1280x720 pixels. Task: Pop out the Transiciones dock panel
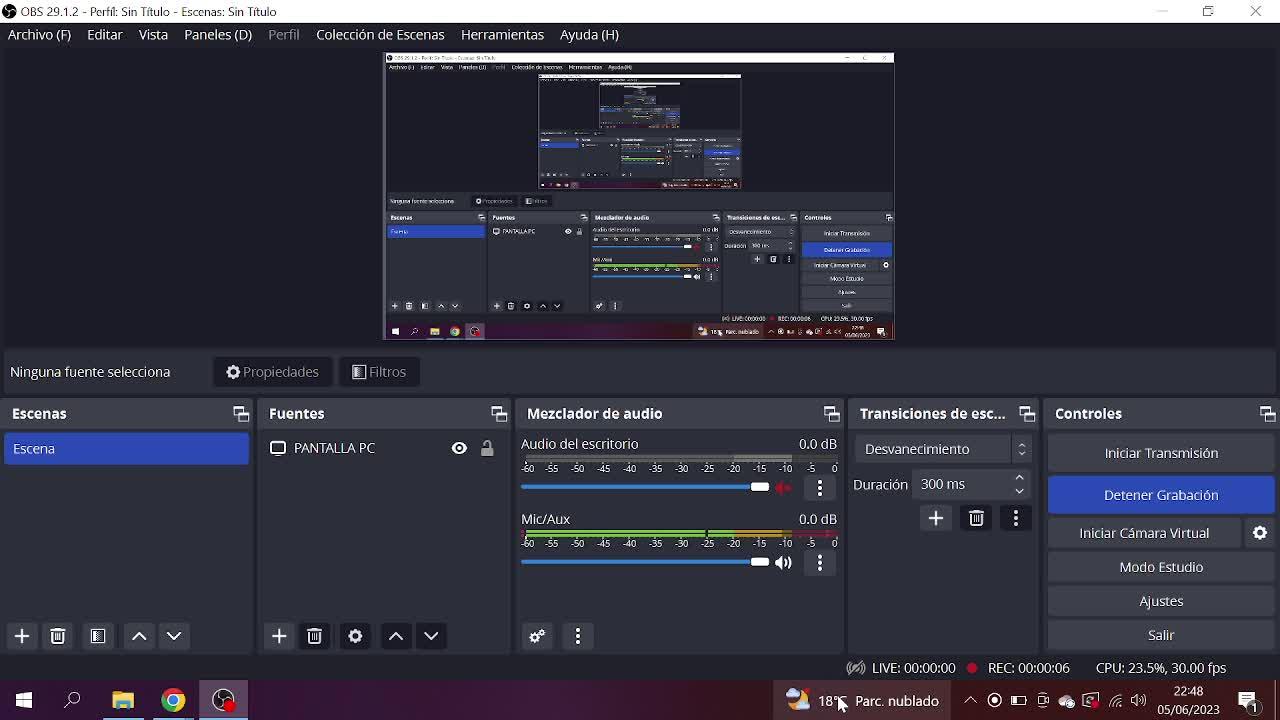click(x=1027, y=414)
